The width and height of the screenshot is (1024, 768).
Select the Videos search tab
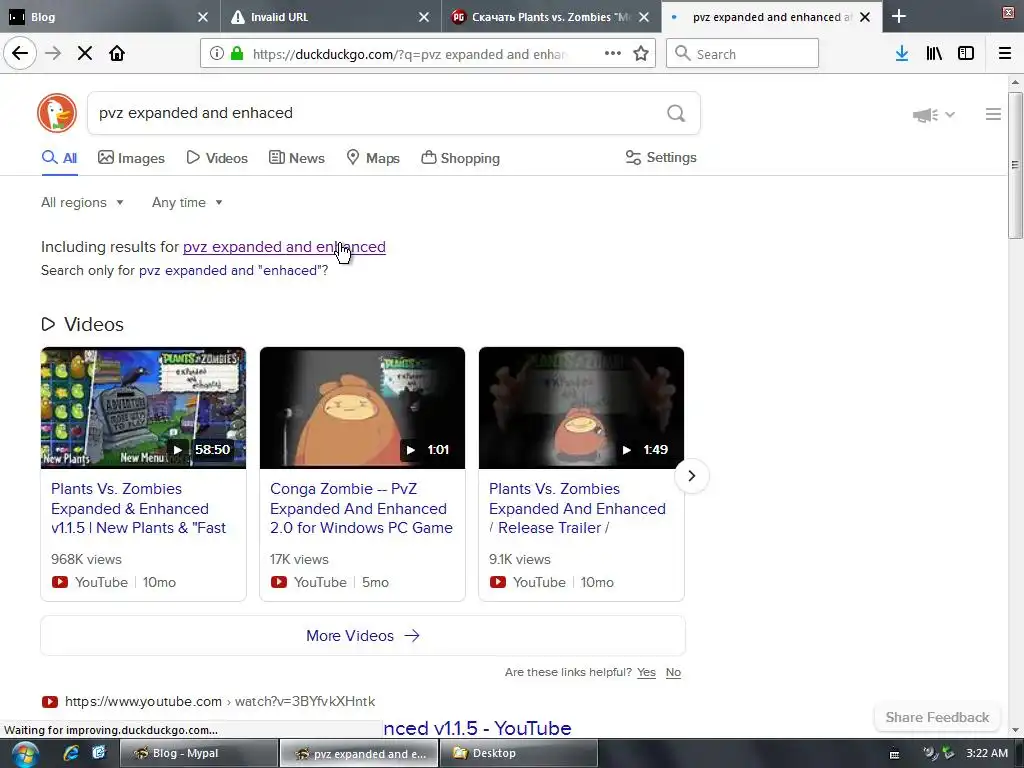point(217,158)
